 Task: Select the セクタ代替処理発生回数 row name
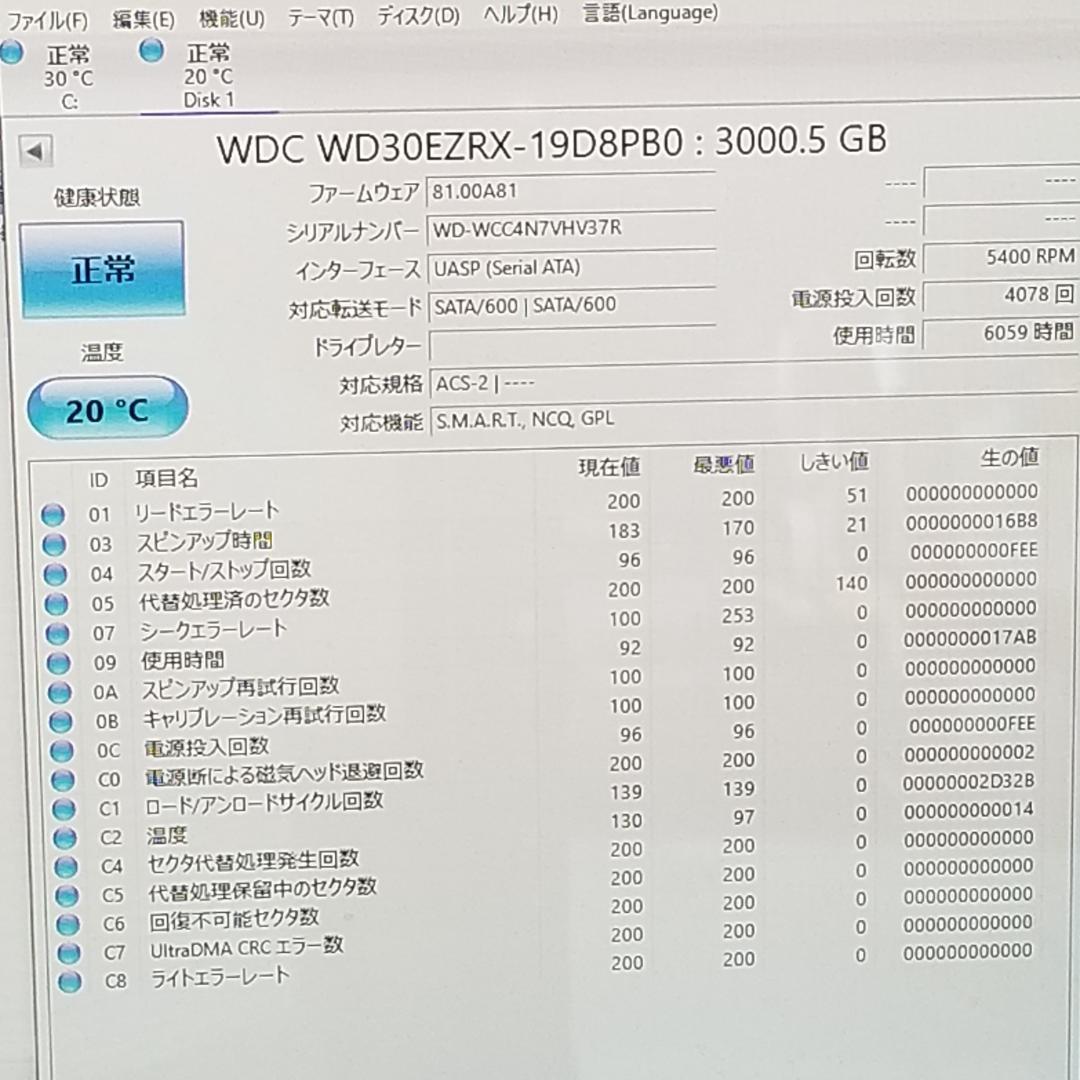tap(253, 860)
